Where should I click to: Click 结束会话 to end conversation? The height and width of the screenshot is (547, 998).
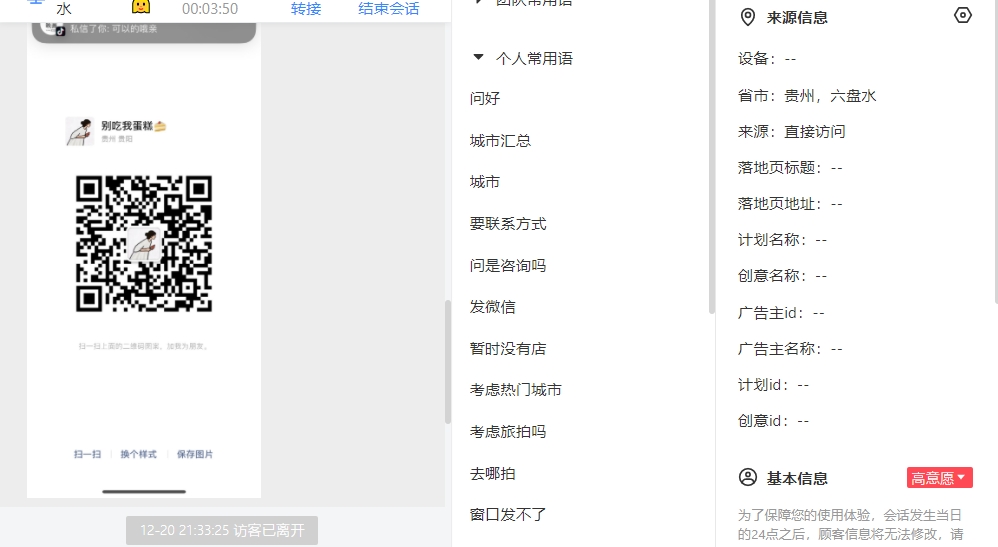(x=389, y=9)
